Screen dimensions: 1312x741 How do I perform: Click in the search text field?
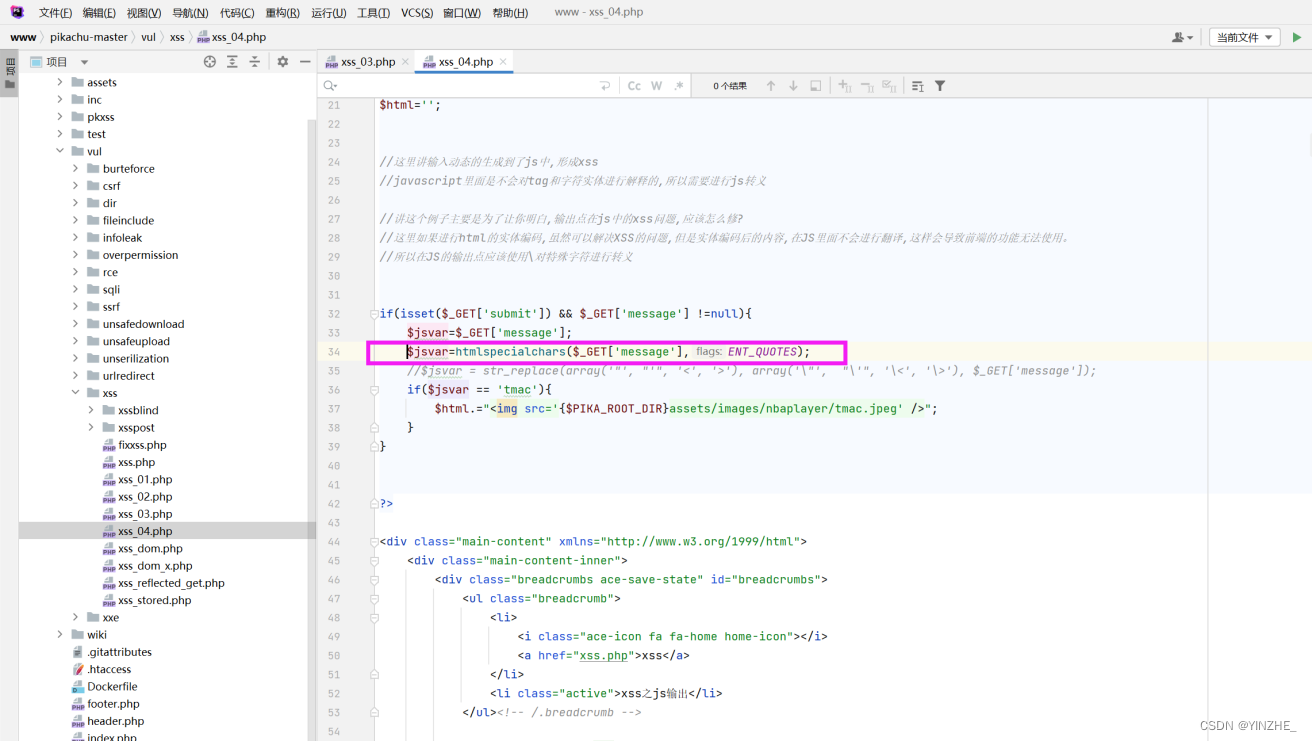[467, 86]
